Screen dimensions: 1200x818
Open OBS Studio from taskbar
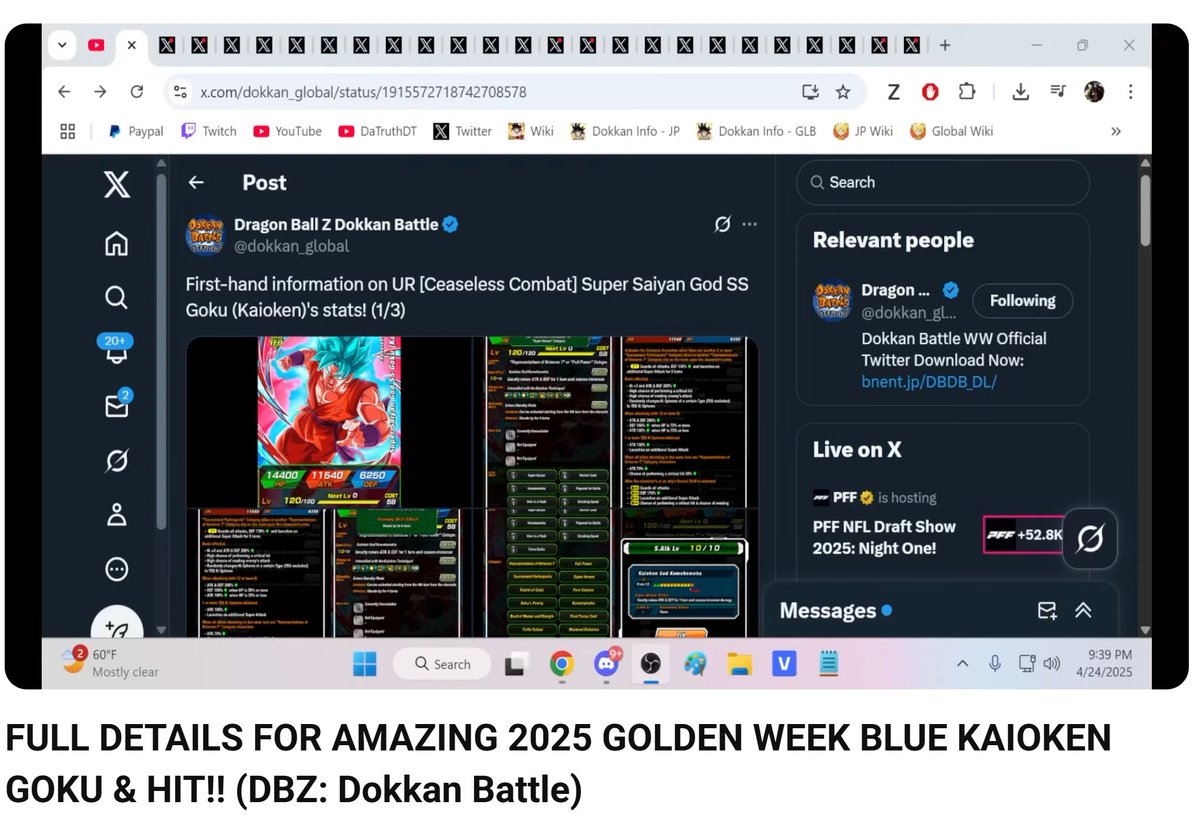(651, 663)
